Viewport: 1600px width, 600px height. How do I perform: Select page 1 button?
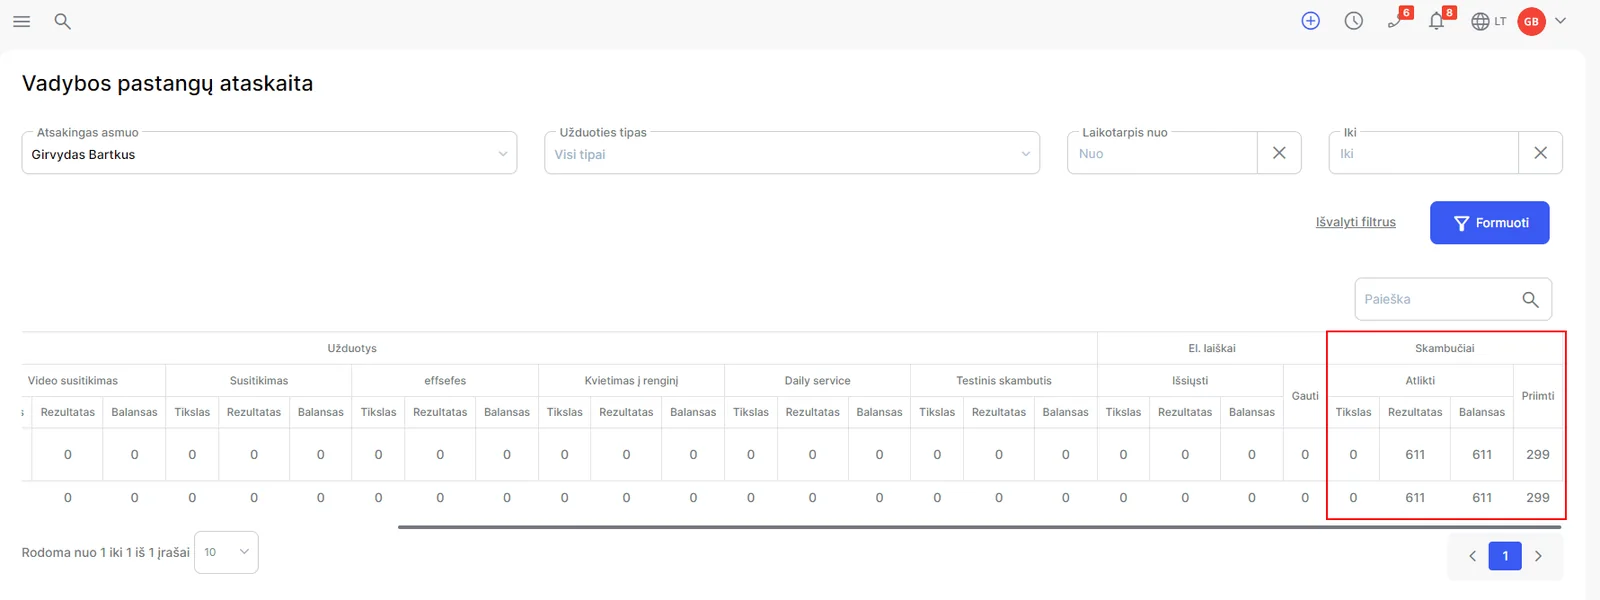1505,556
